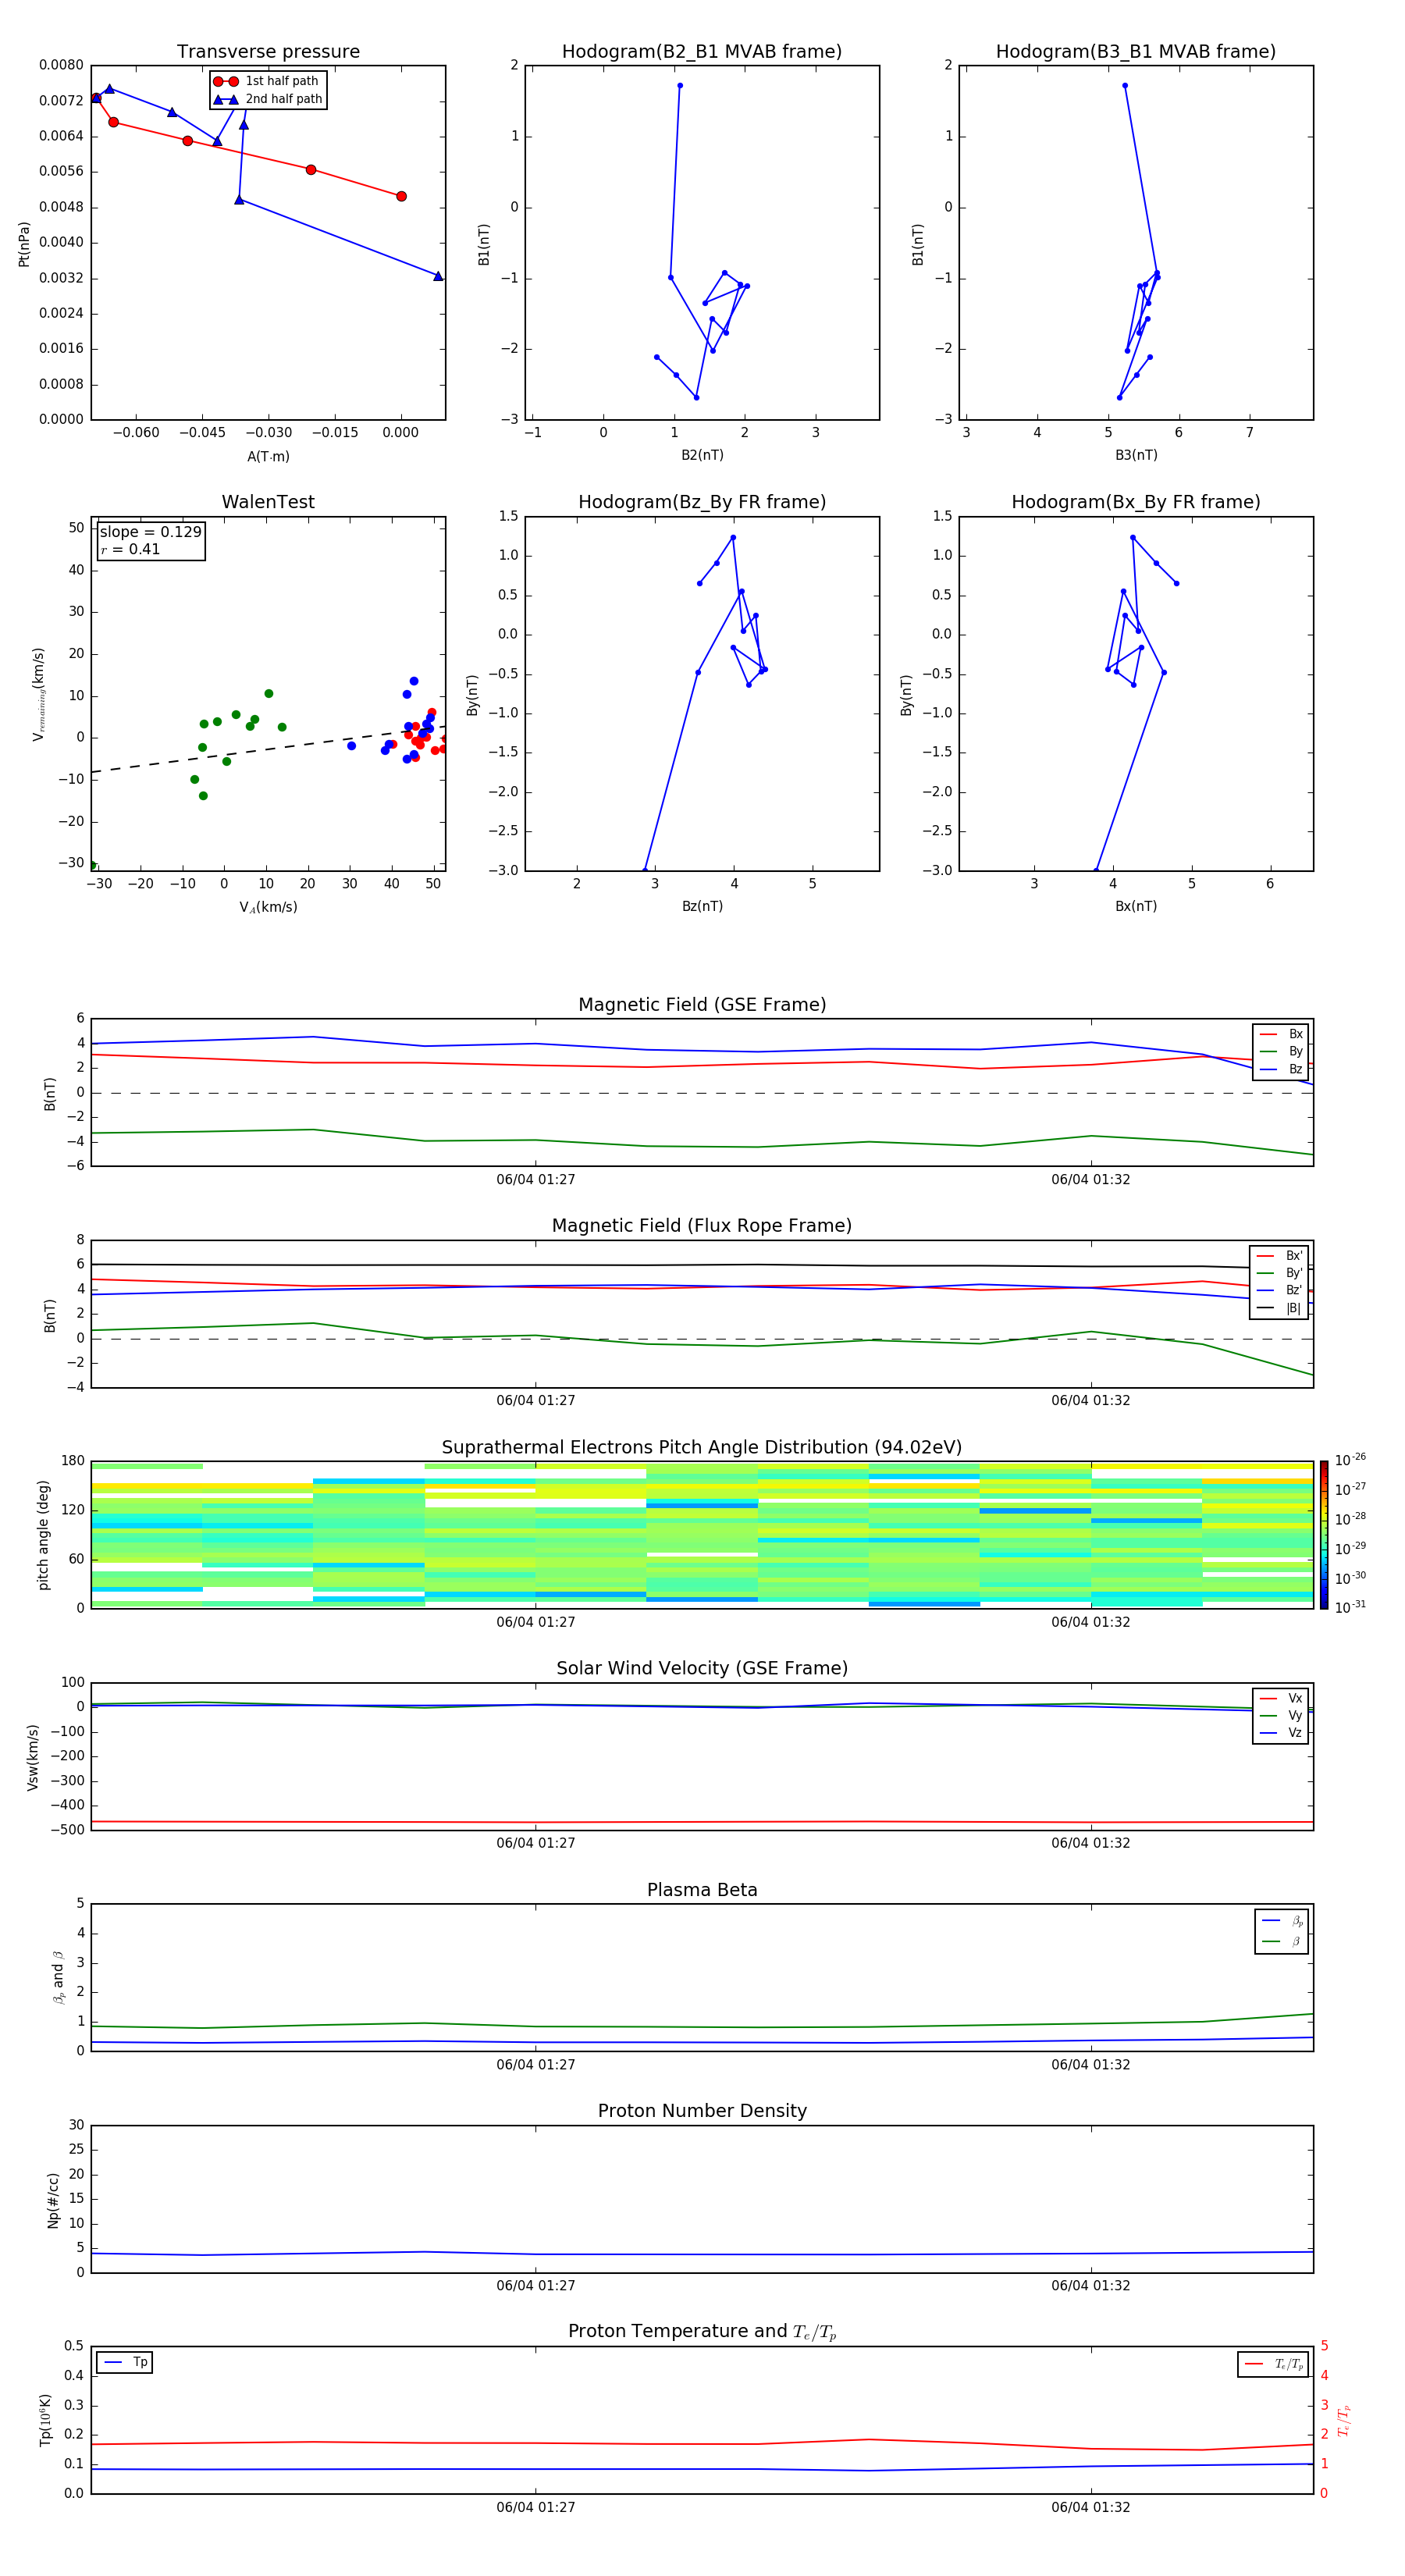Click the 'By' entry in GSE legend
The image size is (1405, 2576).
1281,1052
